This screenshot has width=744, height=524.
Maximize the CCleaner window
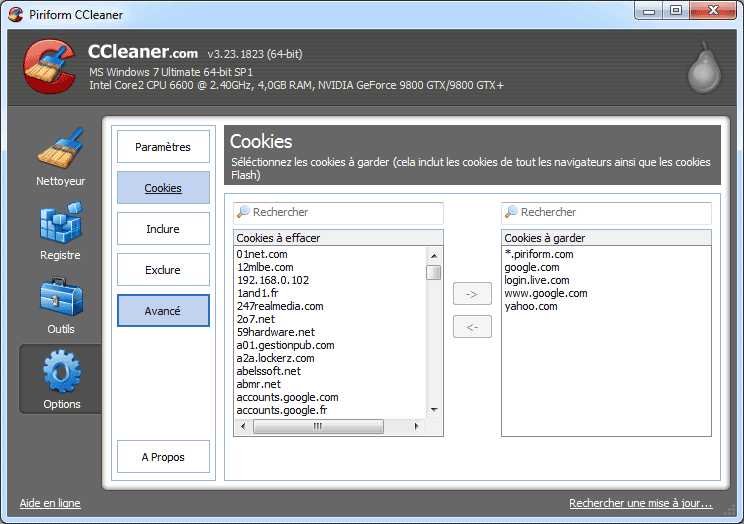coord(676,11)
